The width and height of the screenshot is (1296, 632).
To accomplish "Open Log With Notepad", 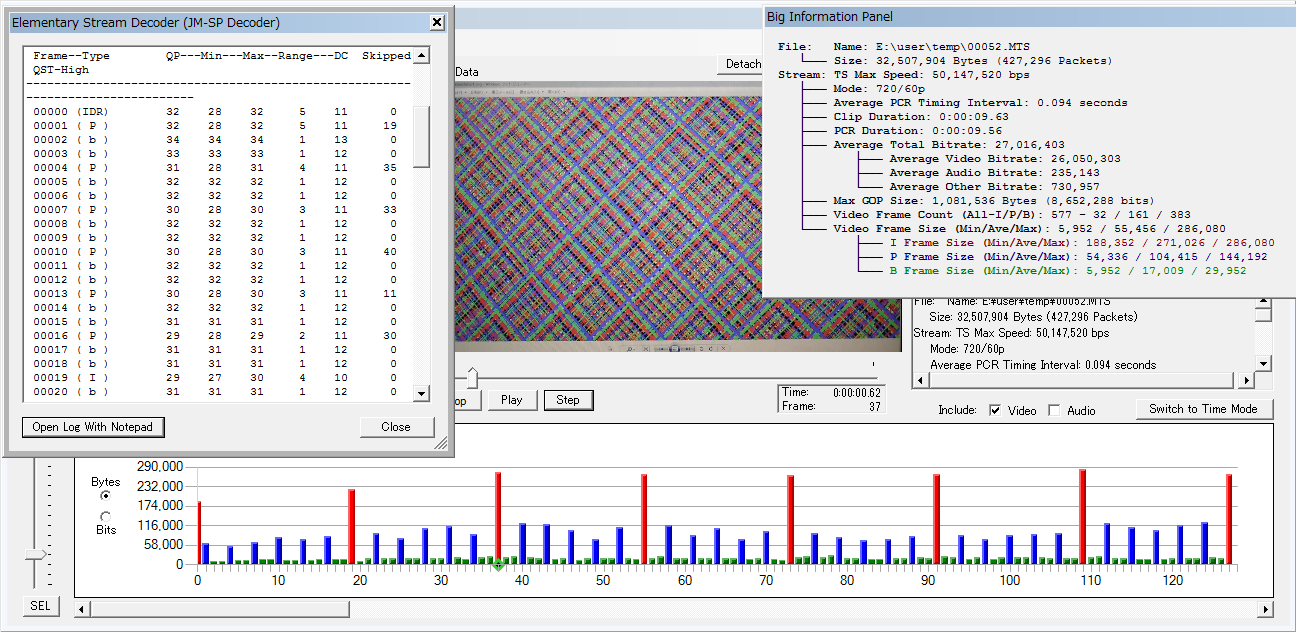I will coord(93,427).
